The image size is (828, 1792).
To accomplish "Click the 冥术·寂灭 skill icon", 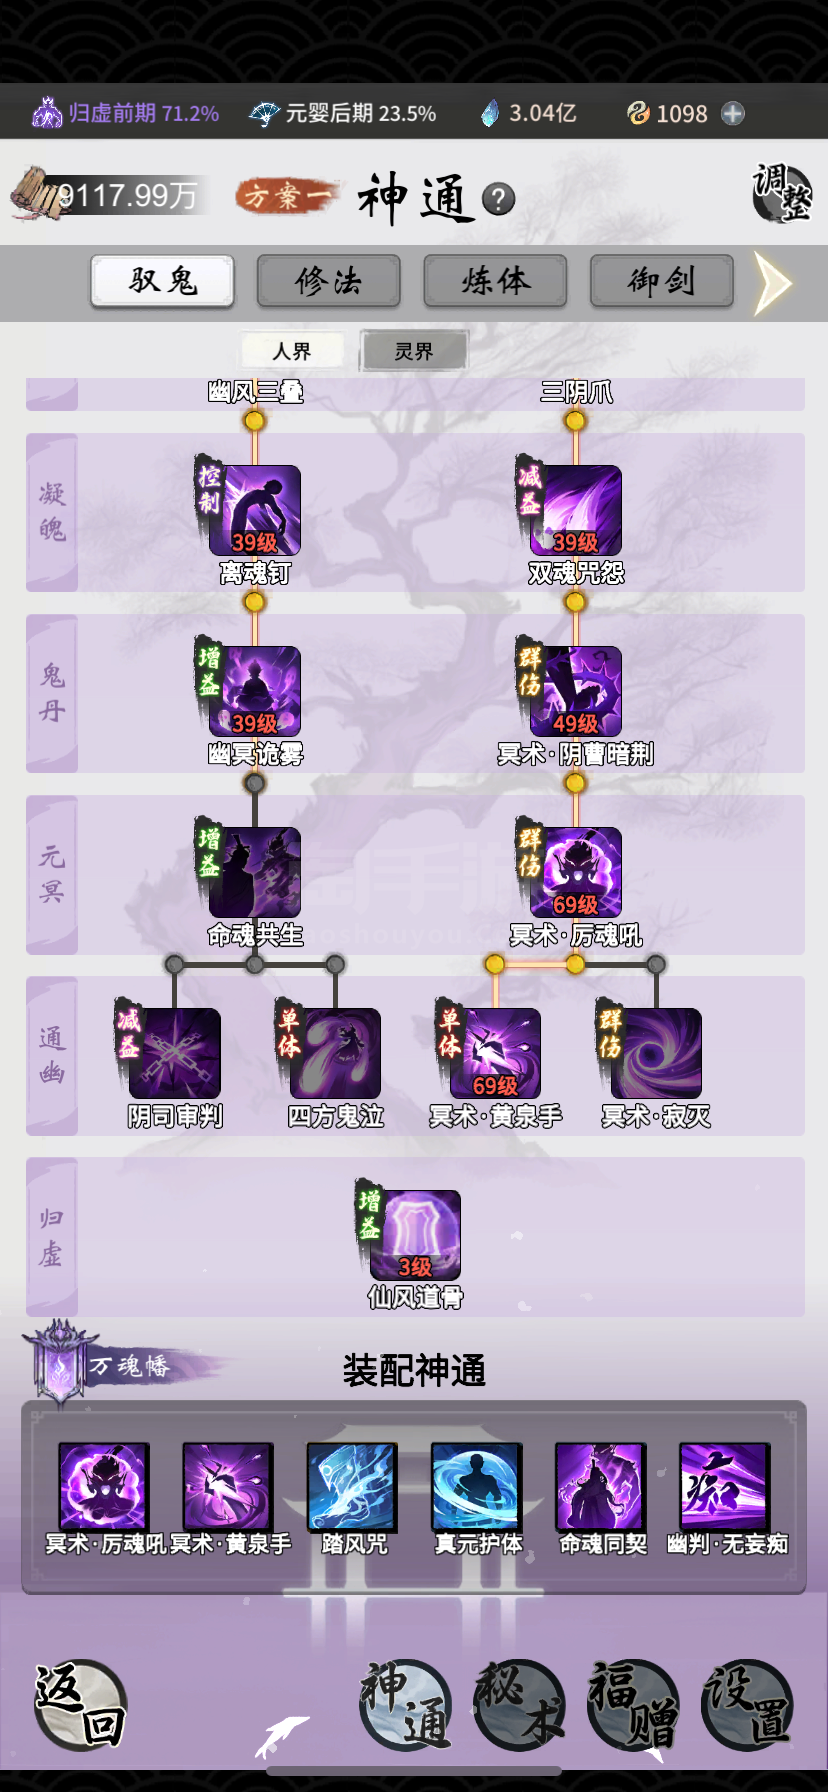I will point(656,1053).
